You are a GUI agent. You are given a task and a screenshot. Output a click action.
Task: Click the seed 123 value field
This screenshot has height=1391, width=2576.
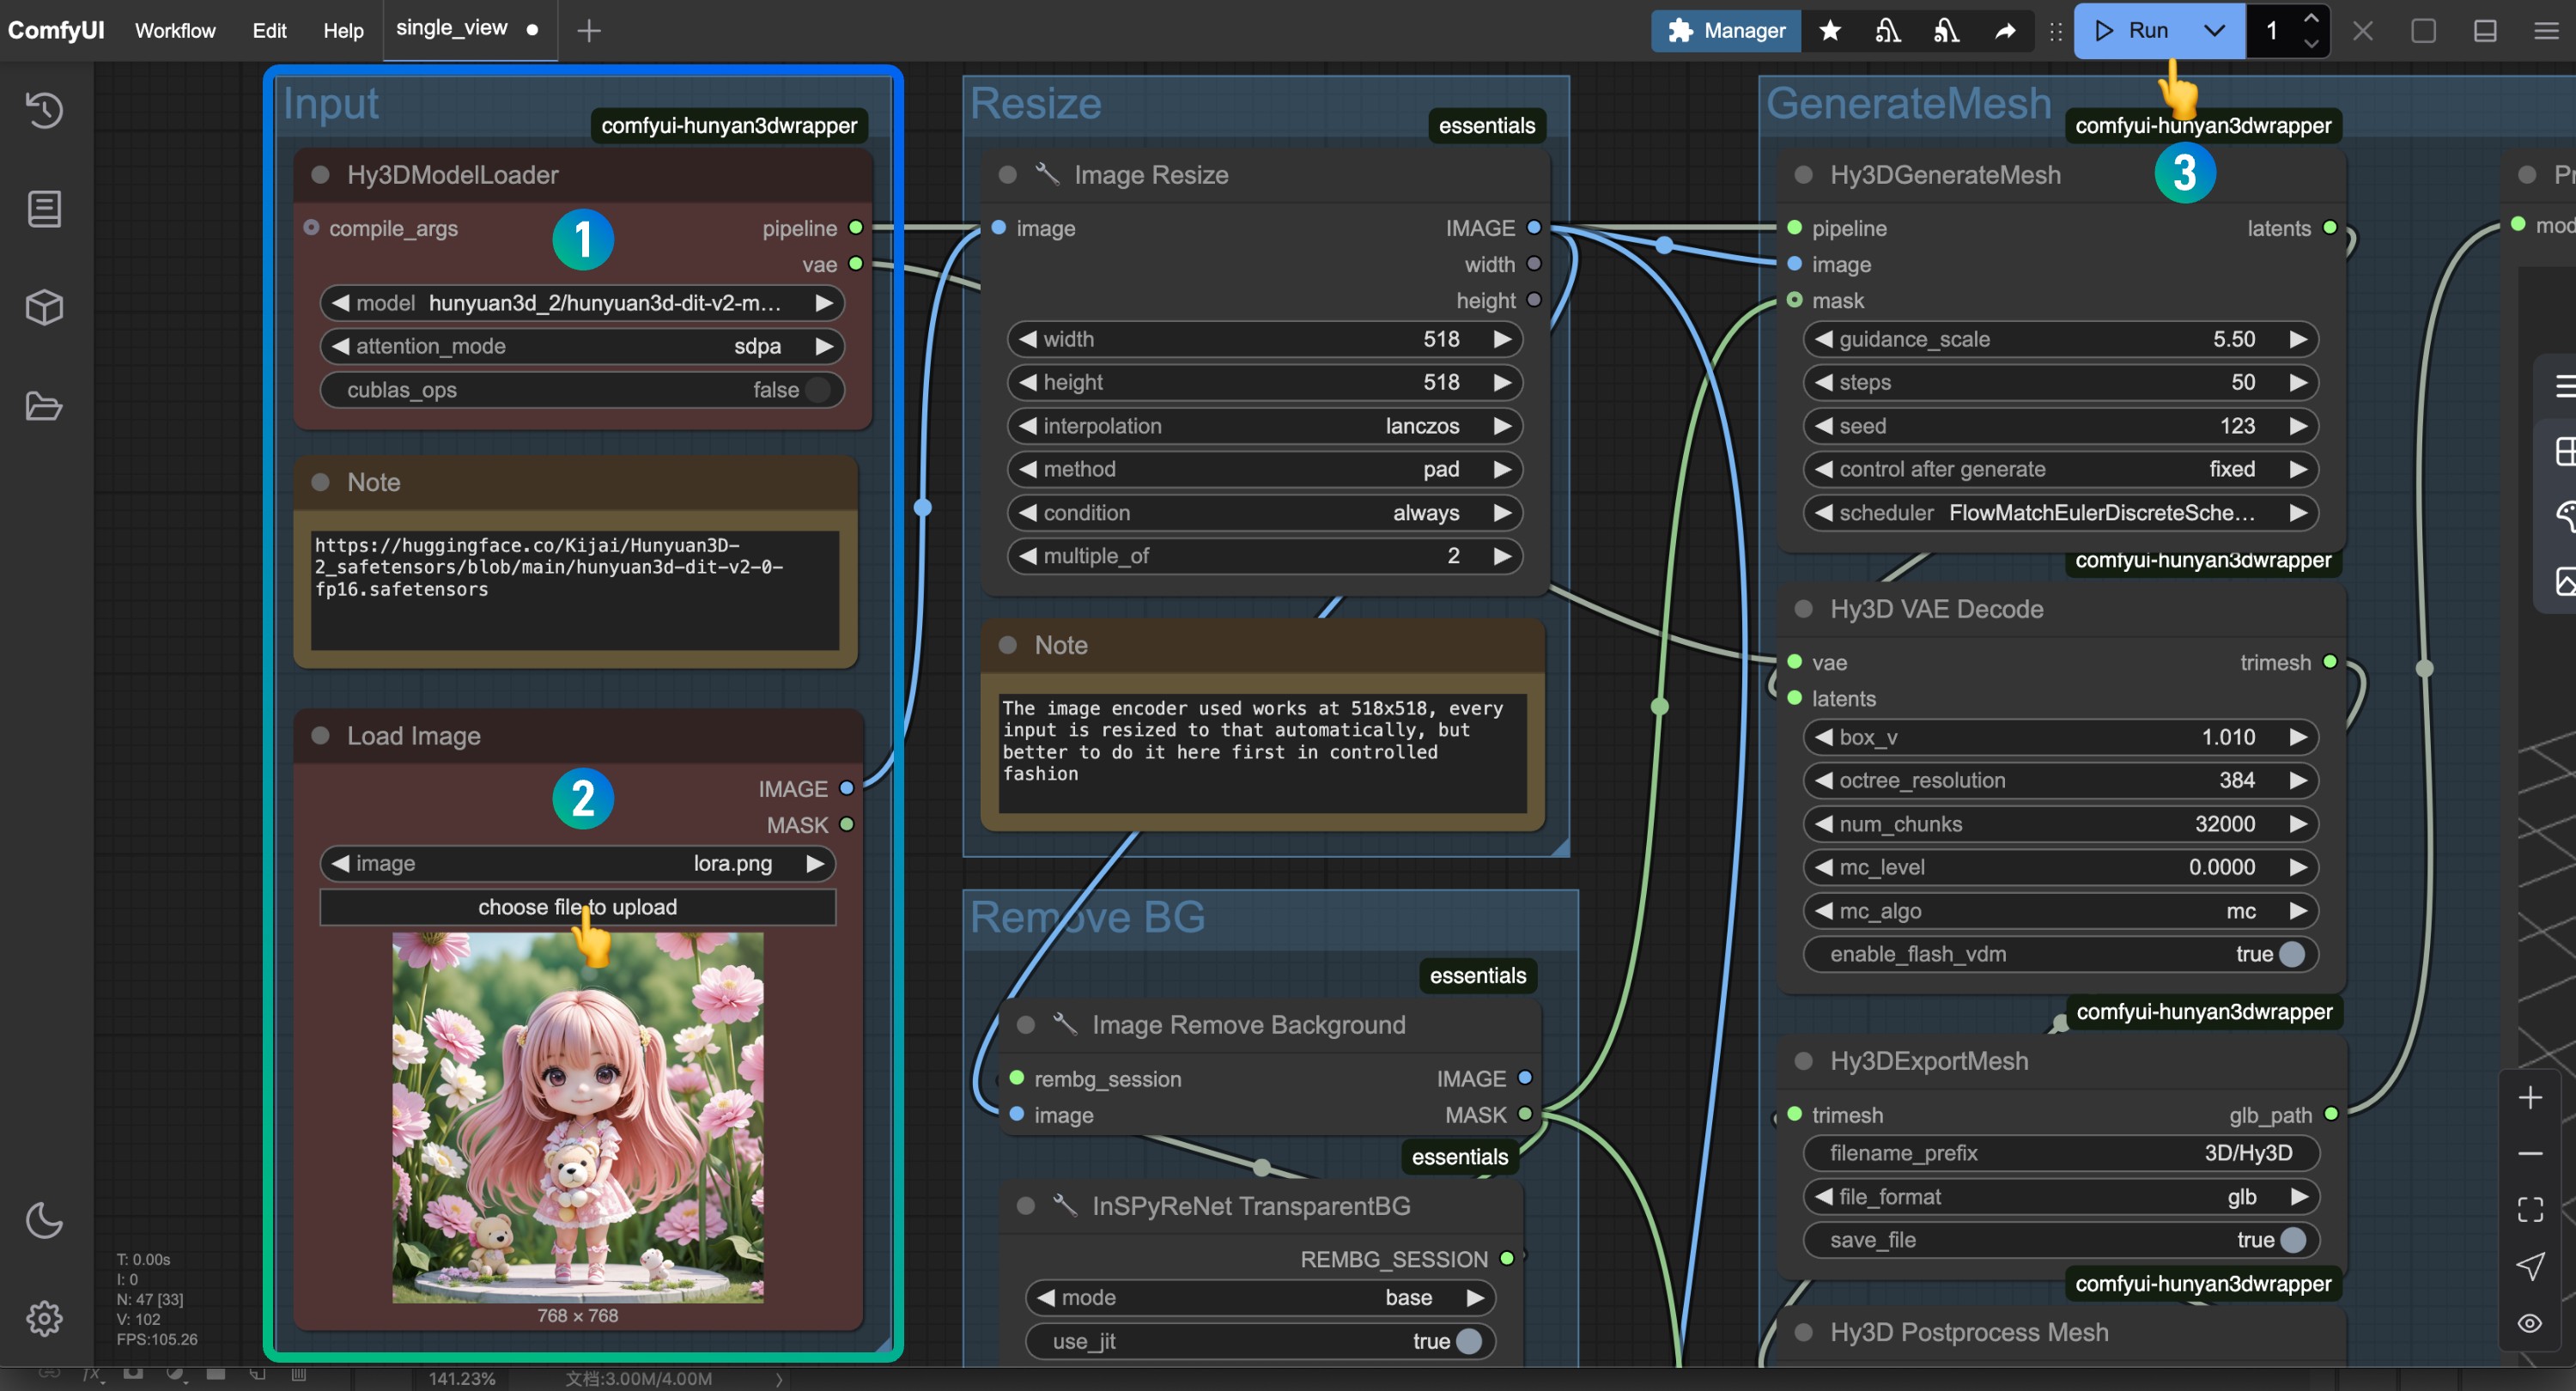2061,426
